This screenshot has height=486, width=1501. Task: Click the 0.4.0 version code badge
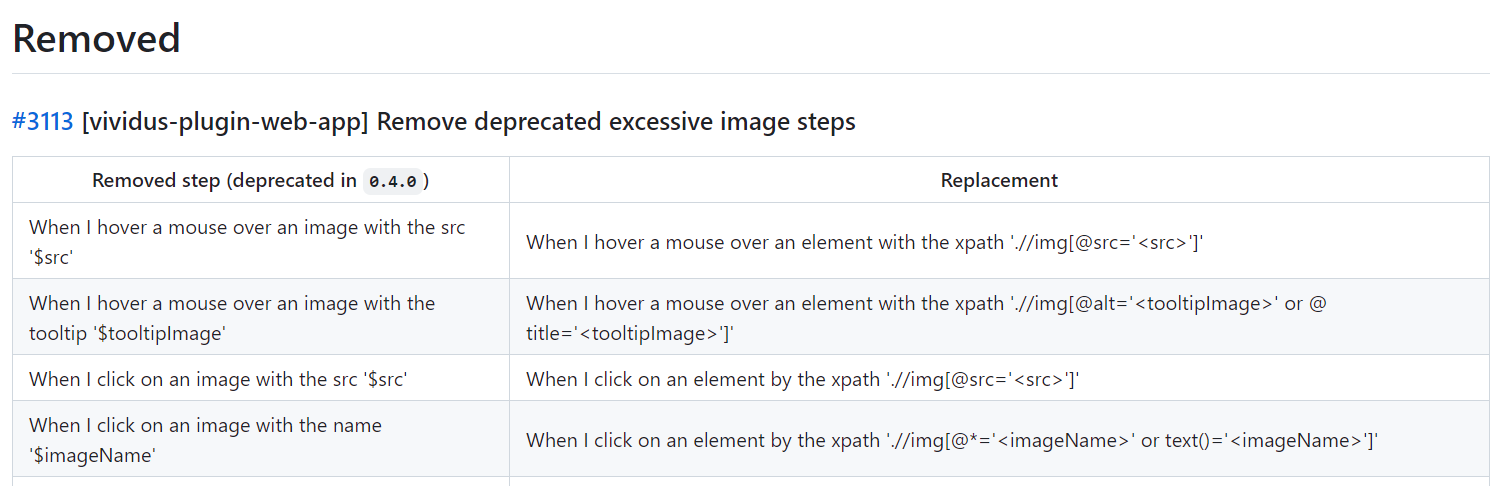point(394,182)
